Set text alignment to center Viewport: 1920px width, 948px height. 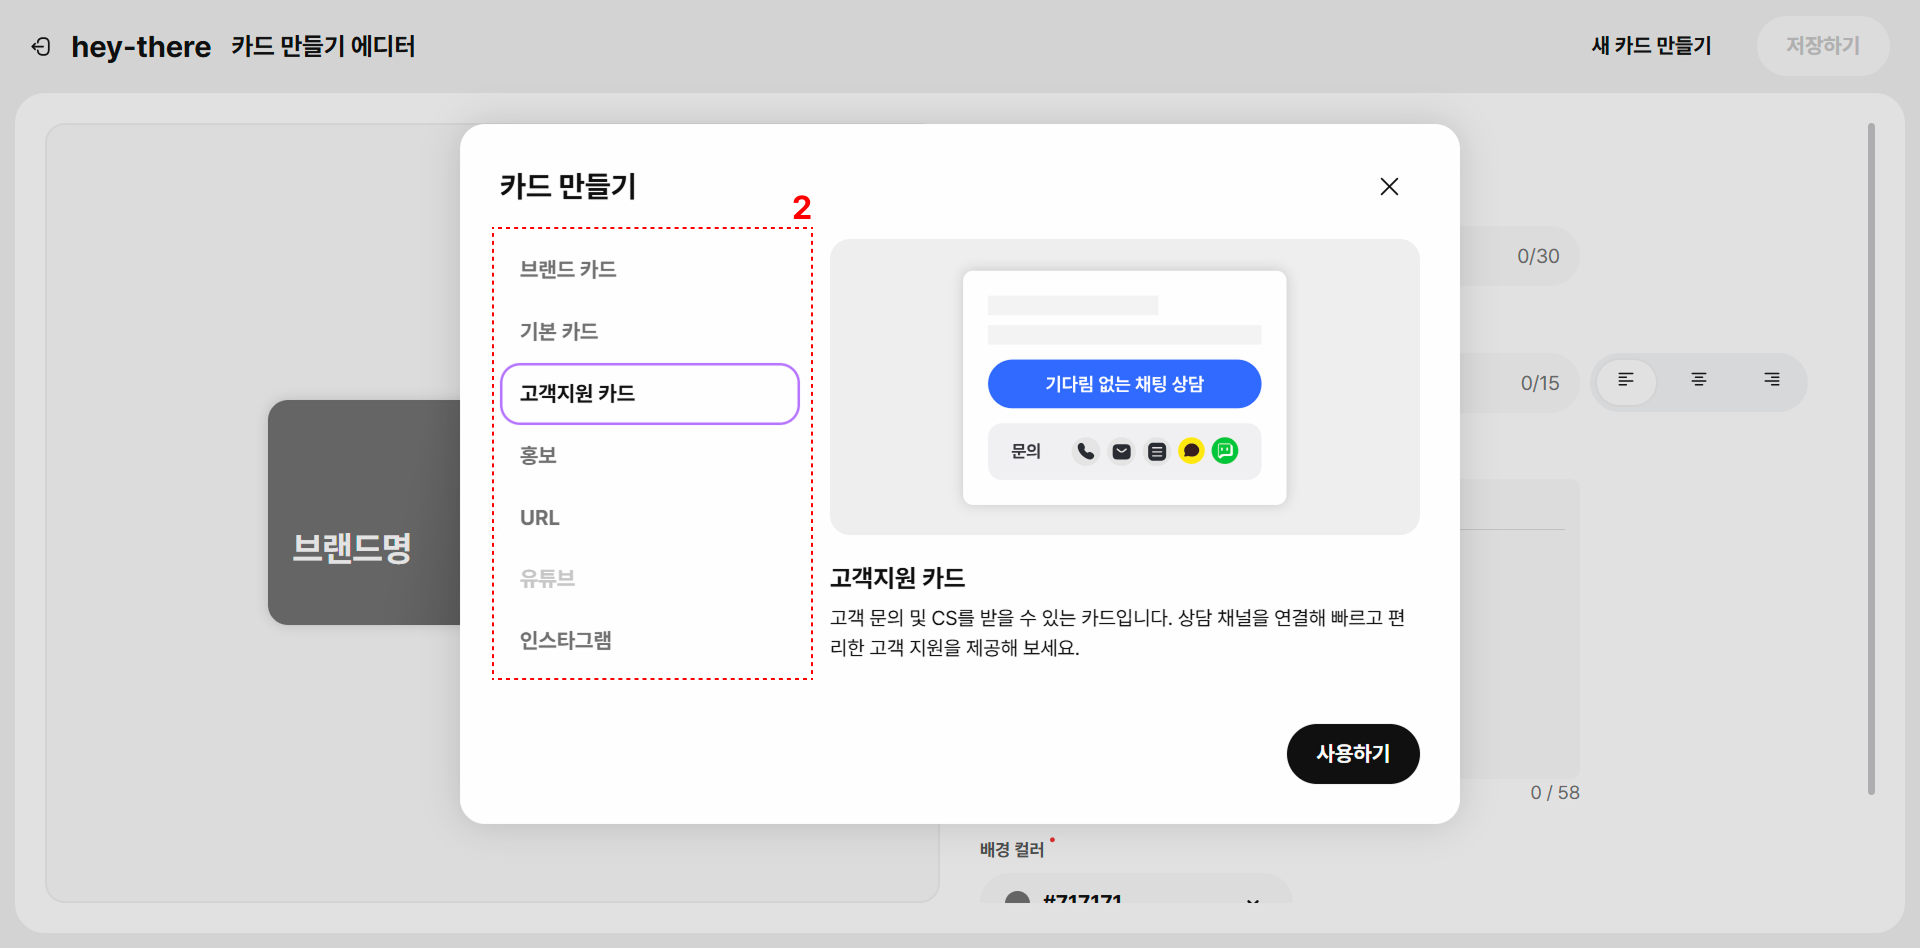[x=1698, y=381]
